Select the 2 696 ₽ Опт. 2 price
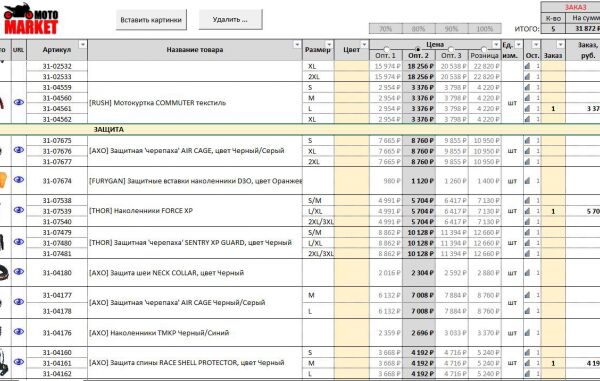Screen dimensions: 600x381 pyautogui.click(x=419, y=333)
